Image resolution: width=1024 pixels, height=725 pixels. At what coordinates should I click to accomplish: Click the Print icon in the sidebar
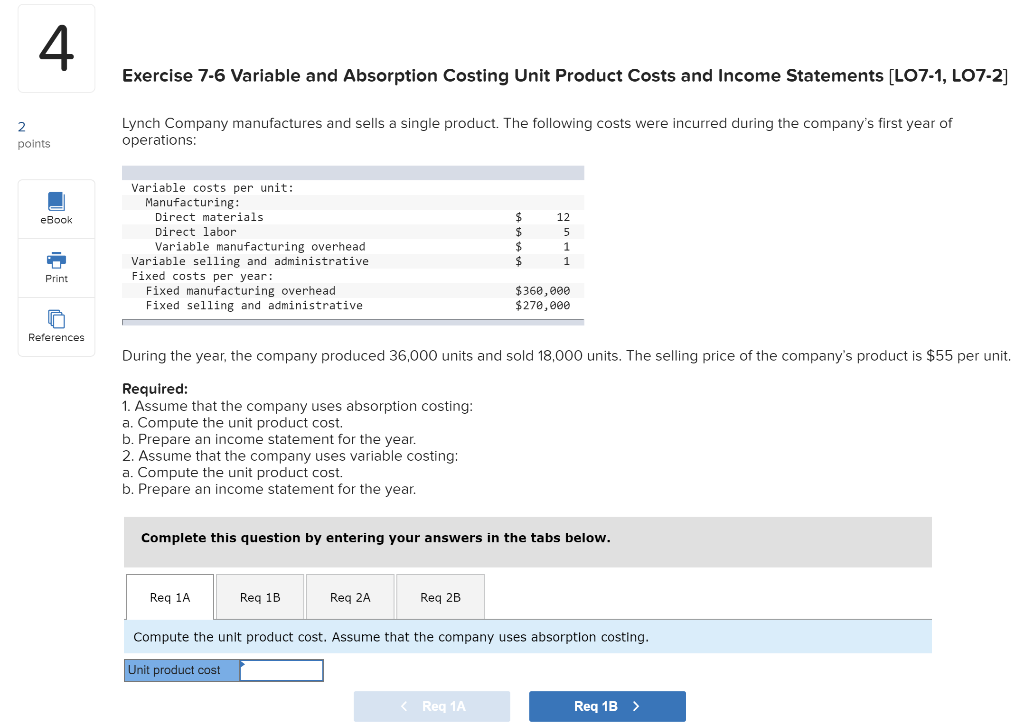click(55, 266)
